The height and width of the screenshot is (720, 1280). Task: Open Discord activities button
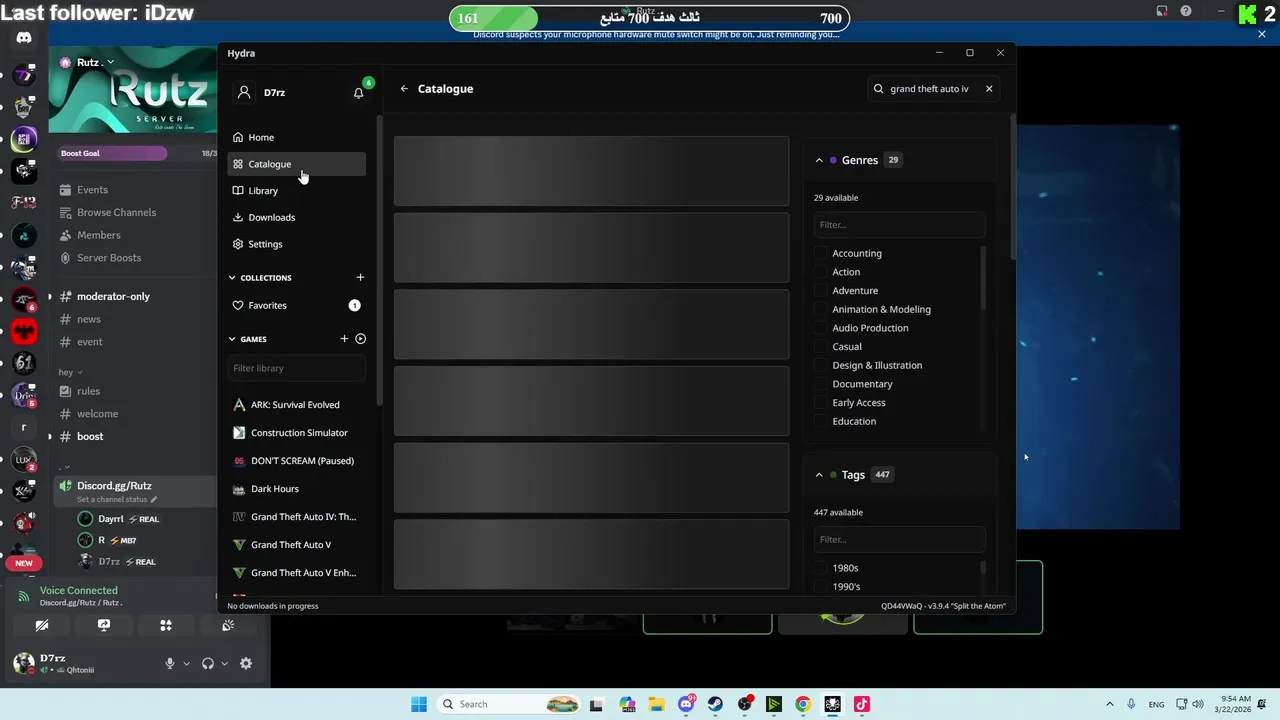166,626
